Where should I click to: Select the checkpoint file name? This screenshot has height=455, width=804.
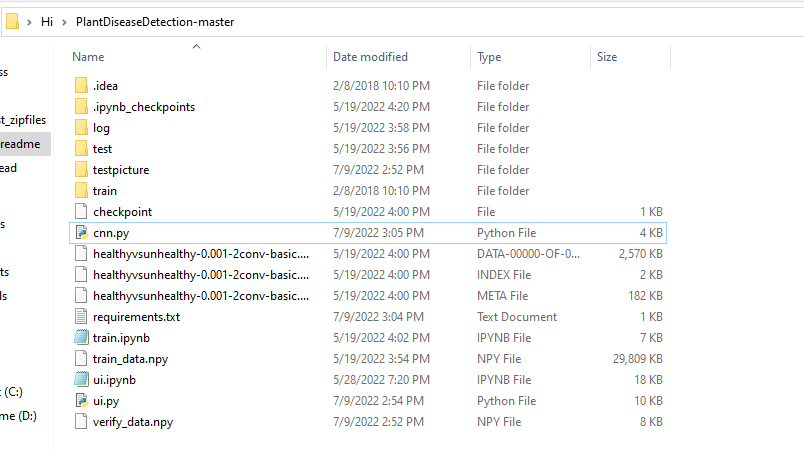pos(123,212)
